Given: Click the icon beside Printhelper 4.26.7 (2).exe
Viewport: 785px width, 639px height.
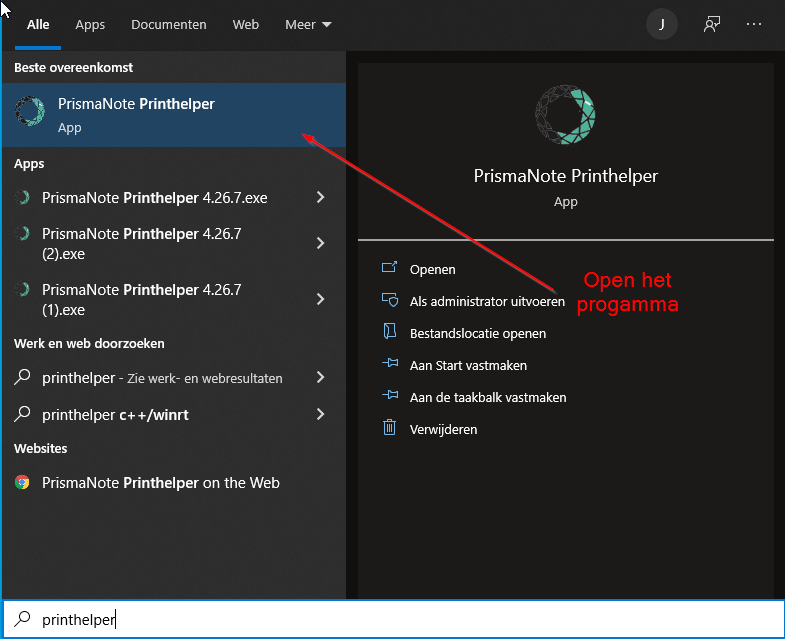Looking at the screenshot, I should 22,233.
